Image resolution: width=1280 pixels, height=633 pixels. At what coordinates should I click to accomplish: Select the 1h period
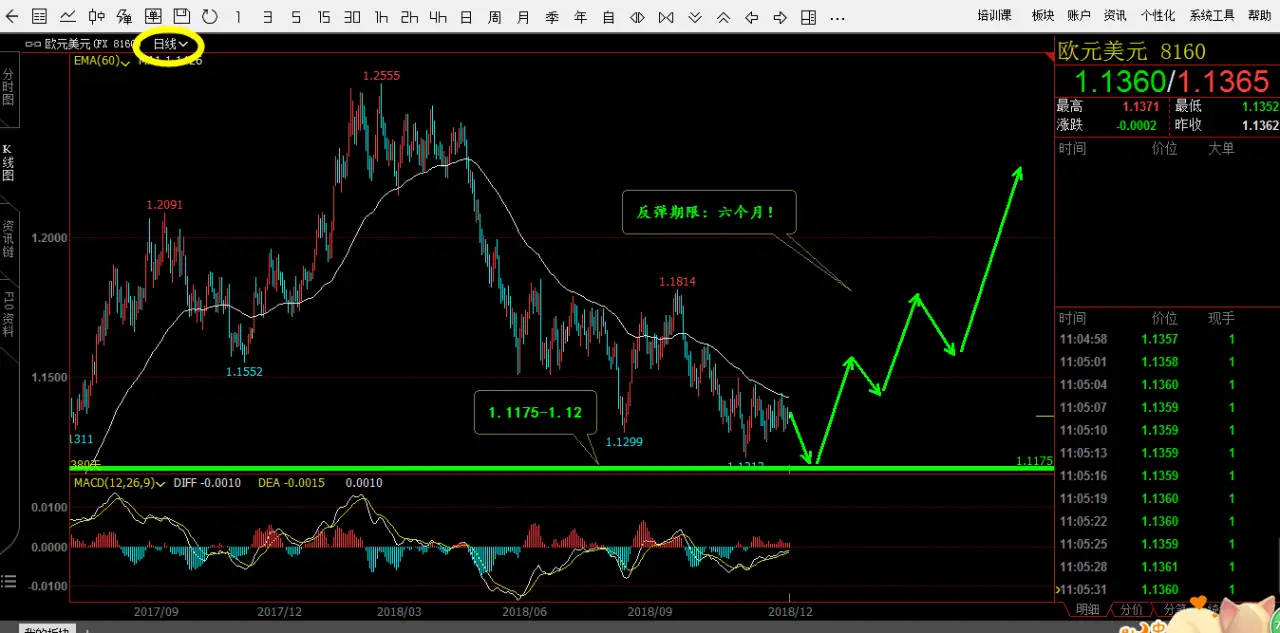[x=381, y=17]
